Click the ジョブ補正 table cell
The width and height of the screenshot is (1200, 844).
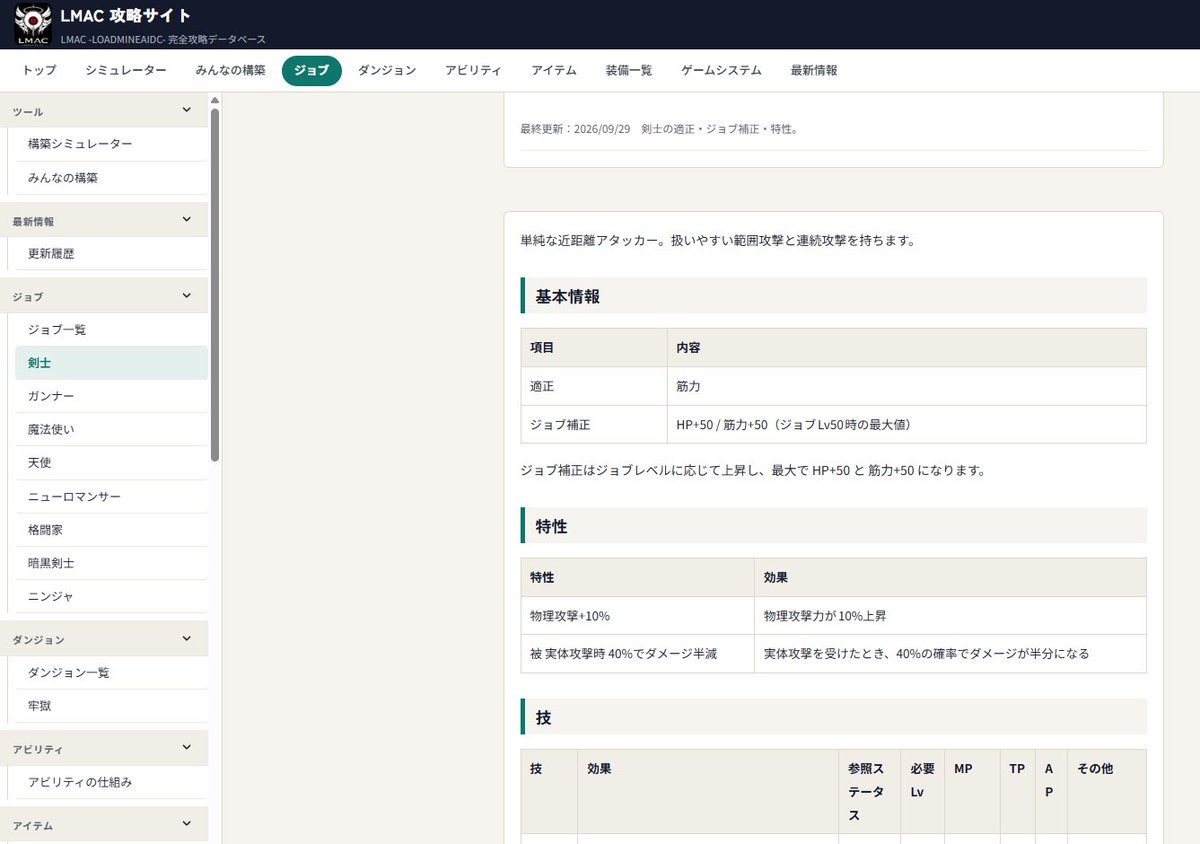coord(594,424)
